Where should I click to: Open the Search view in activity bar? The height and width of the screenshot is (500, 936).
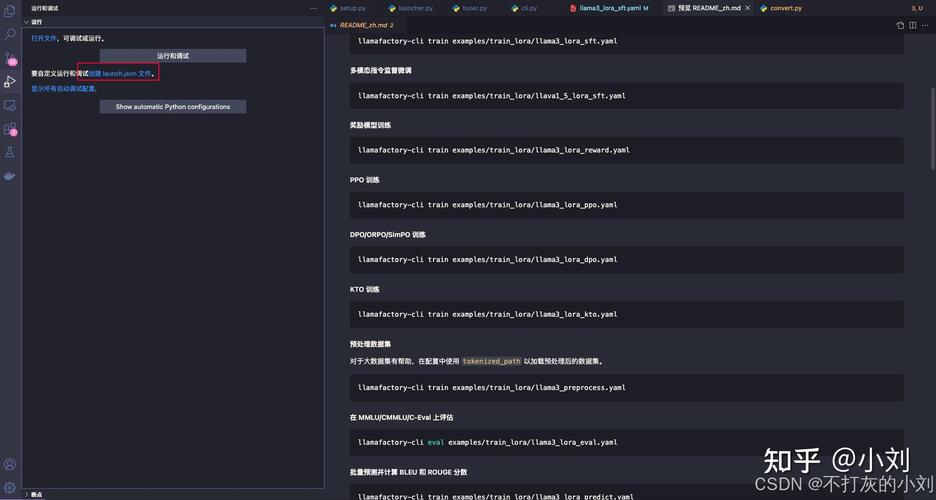(10, 34)
